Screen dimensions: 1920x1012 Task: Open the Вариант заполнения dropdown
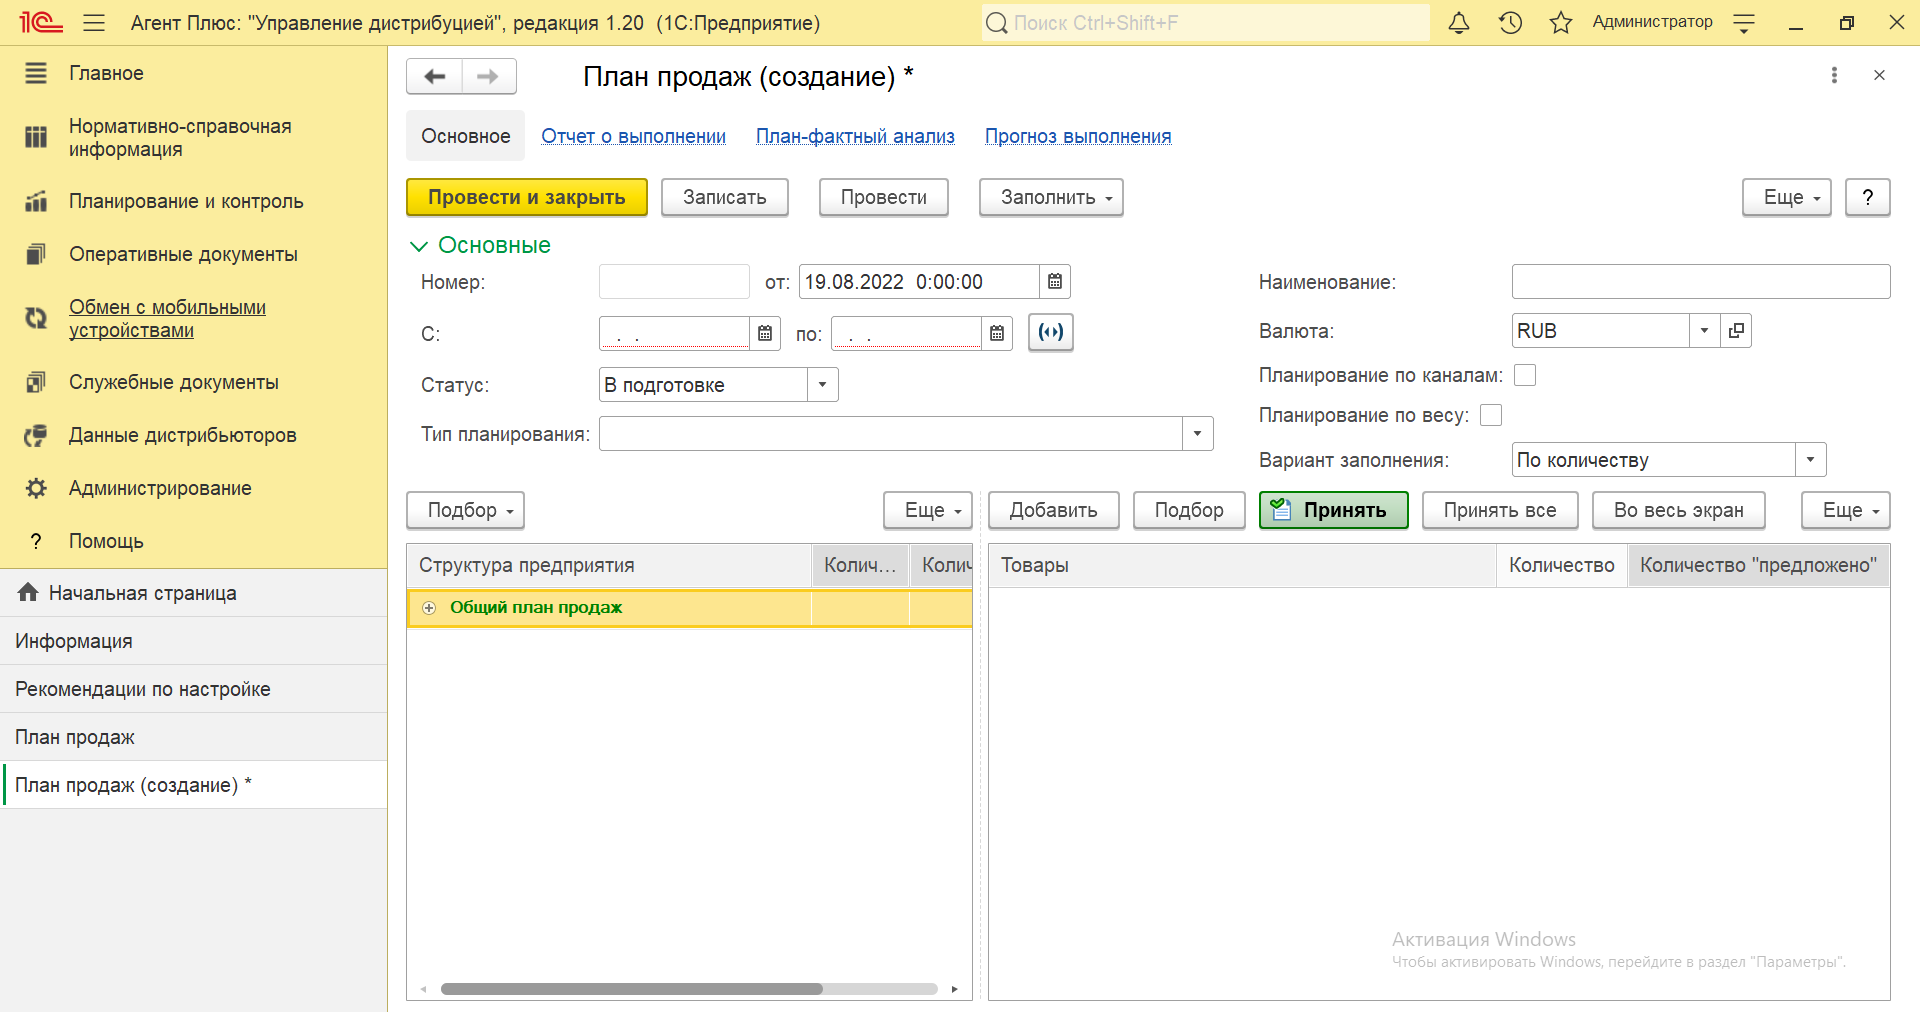tap(1810, 460)
